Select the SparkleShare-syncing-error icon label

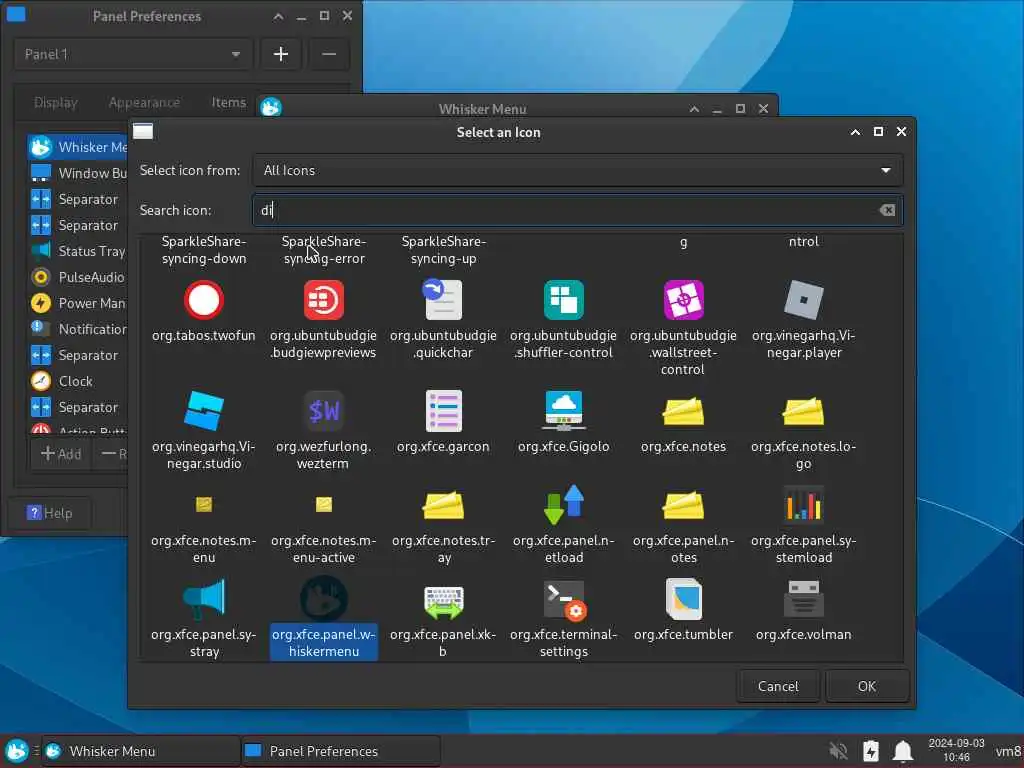pos(324,250)
